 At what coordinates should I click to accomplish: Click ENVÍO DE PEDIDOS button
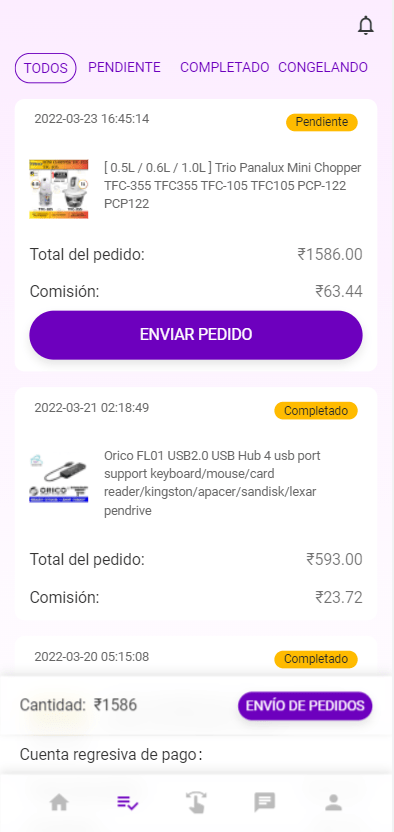click(305, 706)
